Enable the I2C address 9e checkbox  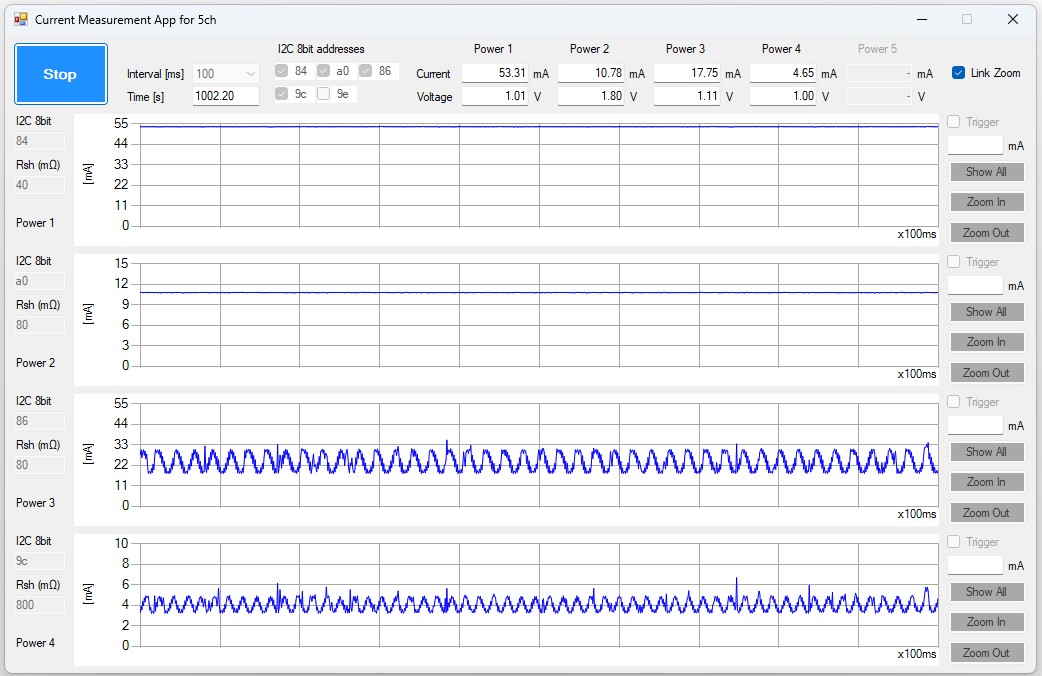(x=324, y=94)
